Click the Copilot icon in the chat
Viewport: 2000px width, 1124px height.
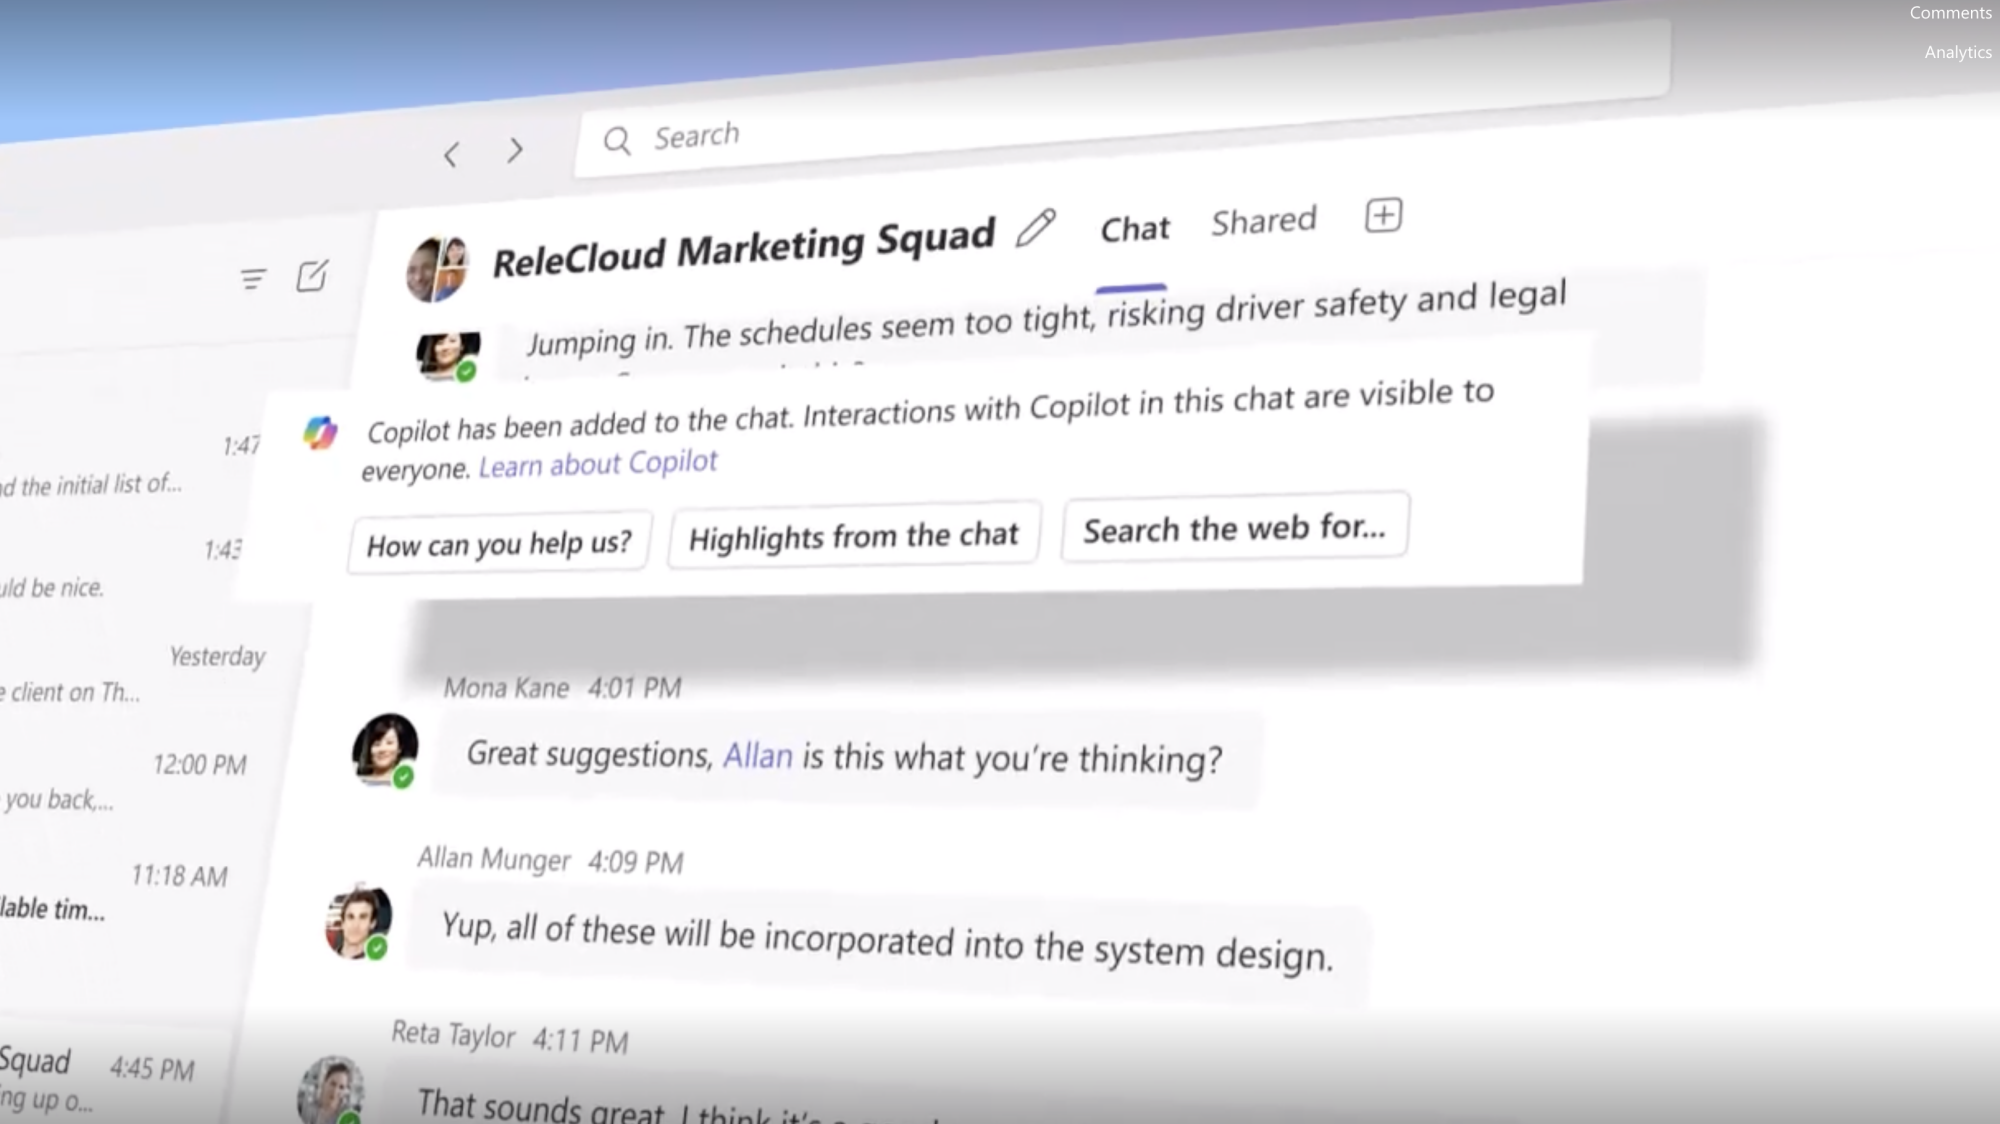319,431
